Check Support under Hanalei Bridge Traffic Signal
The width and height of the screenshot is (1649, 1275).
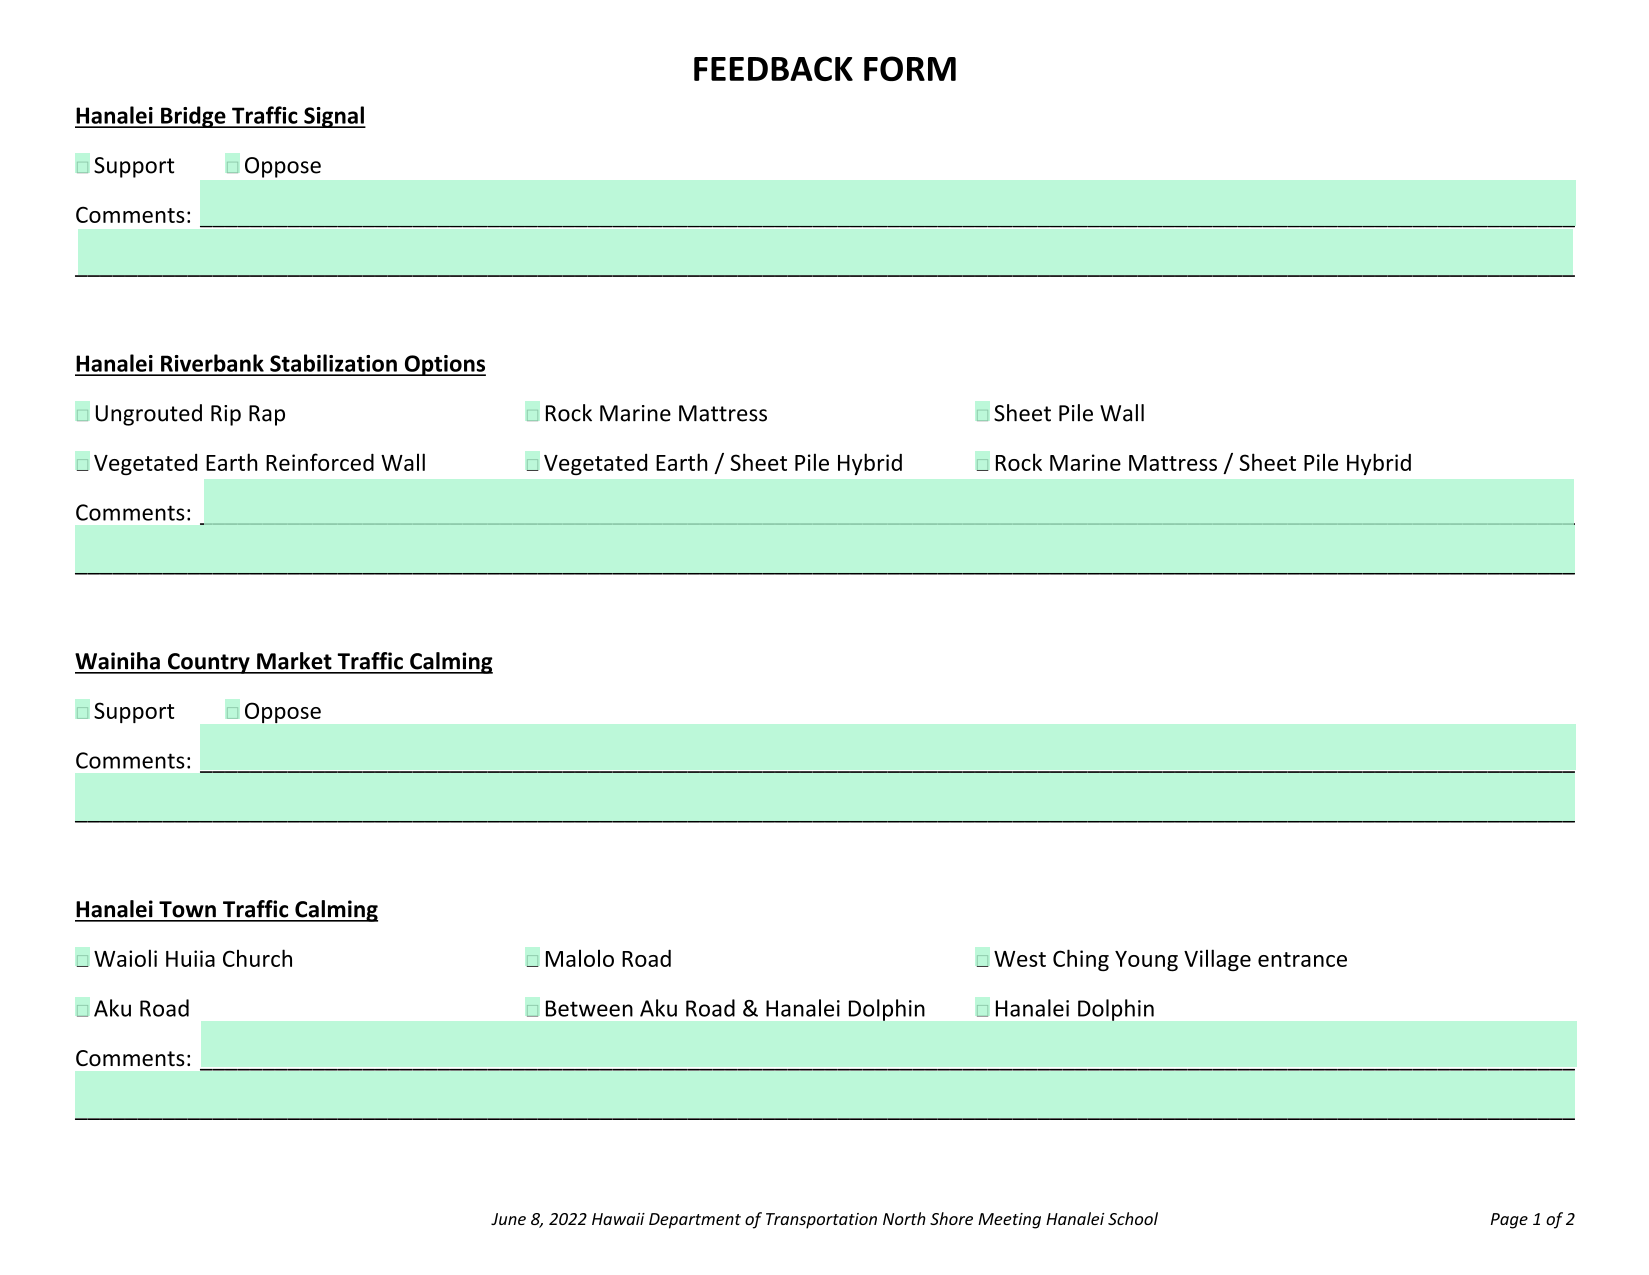[83, 164]
